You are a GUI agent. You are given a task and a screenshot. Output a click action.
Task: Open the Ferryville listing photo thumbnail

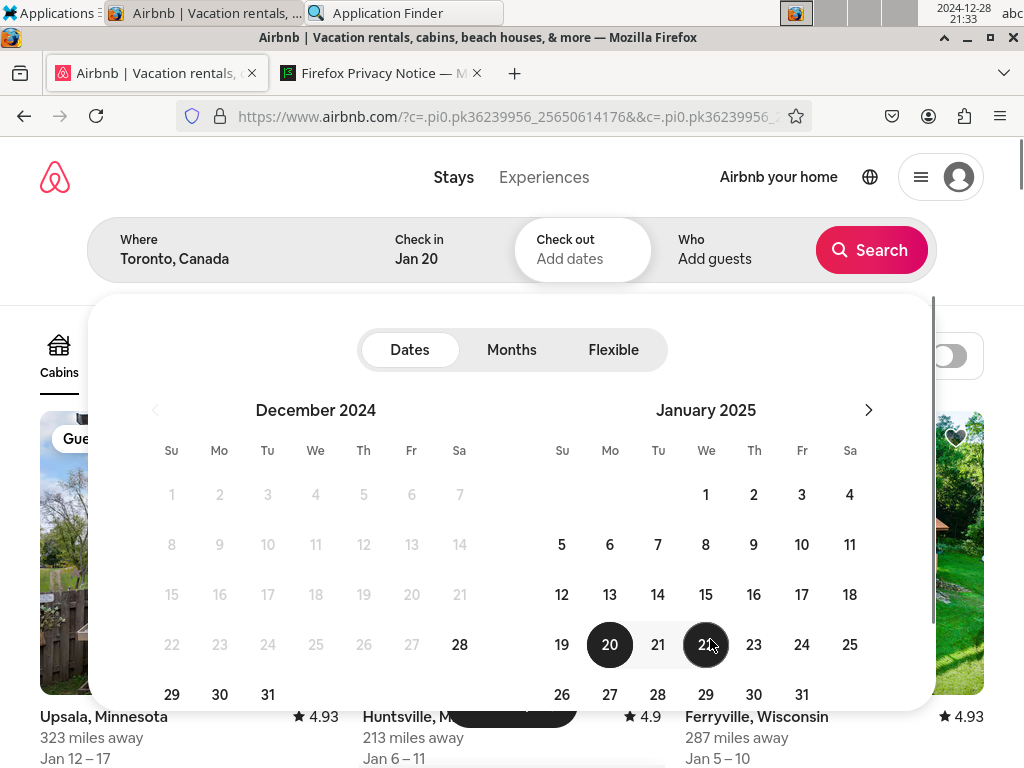click(x=959, y=553)
